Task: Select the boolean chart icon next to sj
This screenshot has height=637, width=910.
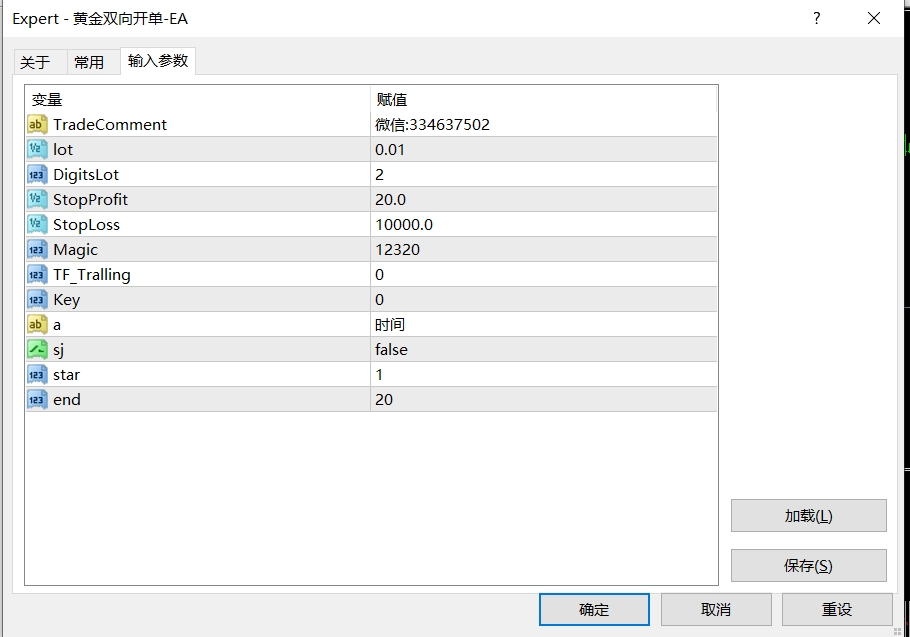Action: tap(38, 349)
